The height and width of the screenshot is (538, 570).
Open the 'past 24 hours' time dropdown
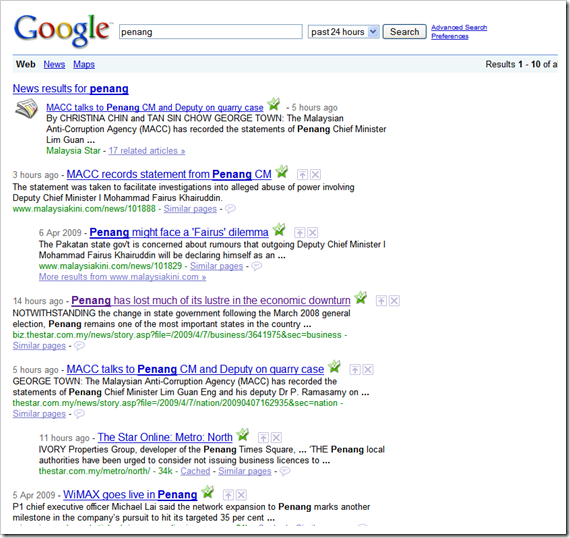(x=344, y=32)
